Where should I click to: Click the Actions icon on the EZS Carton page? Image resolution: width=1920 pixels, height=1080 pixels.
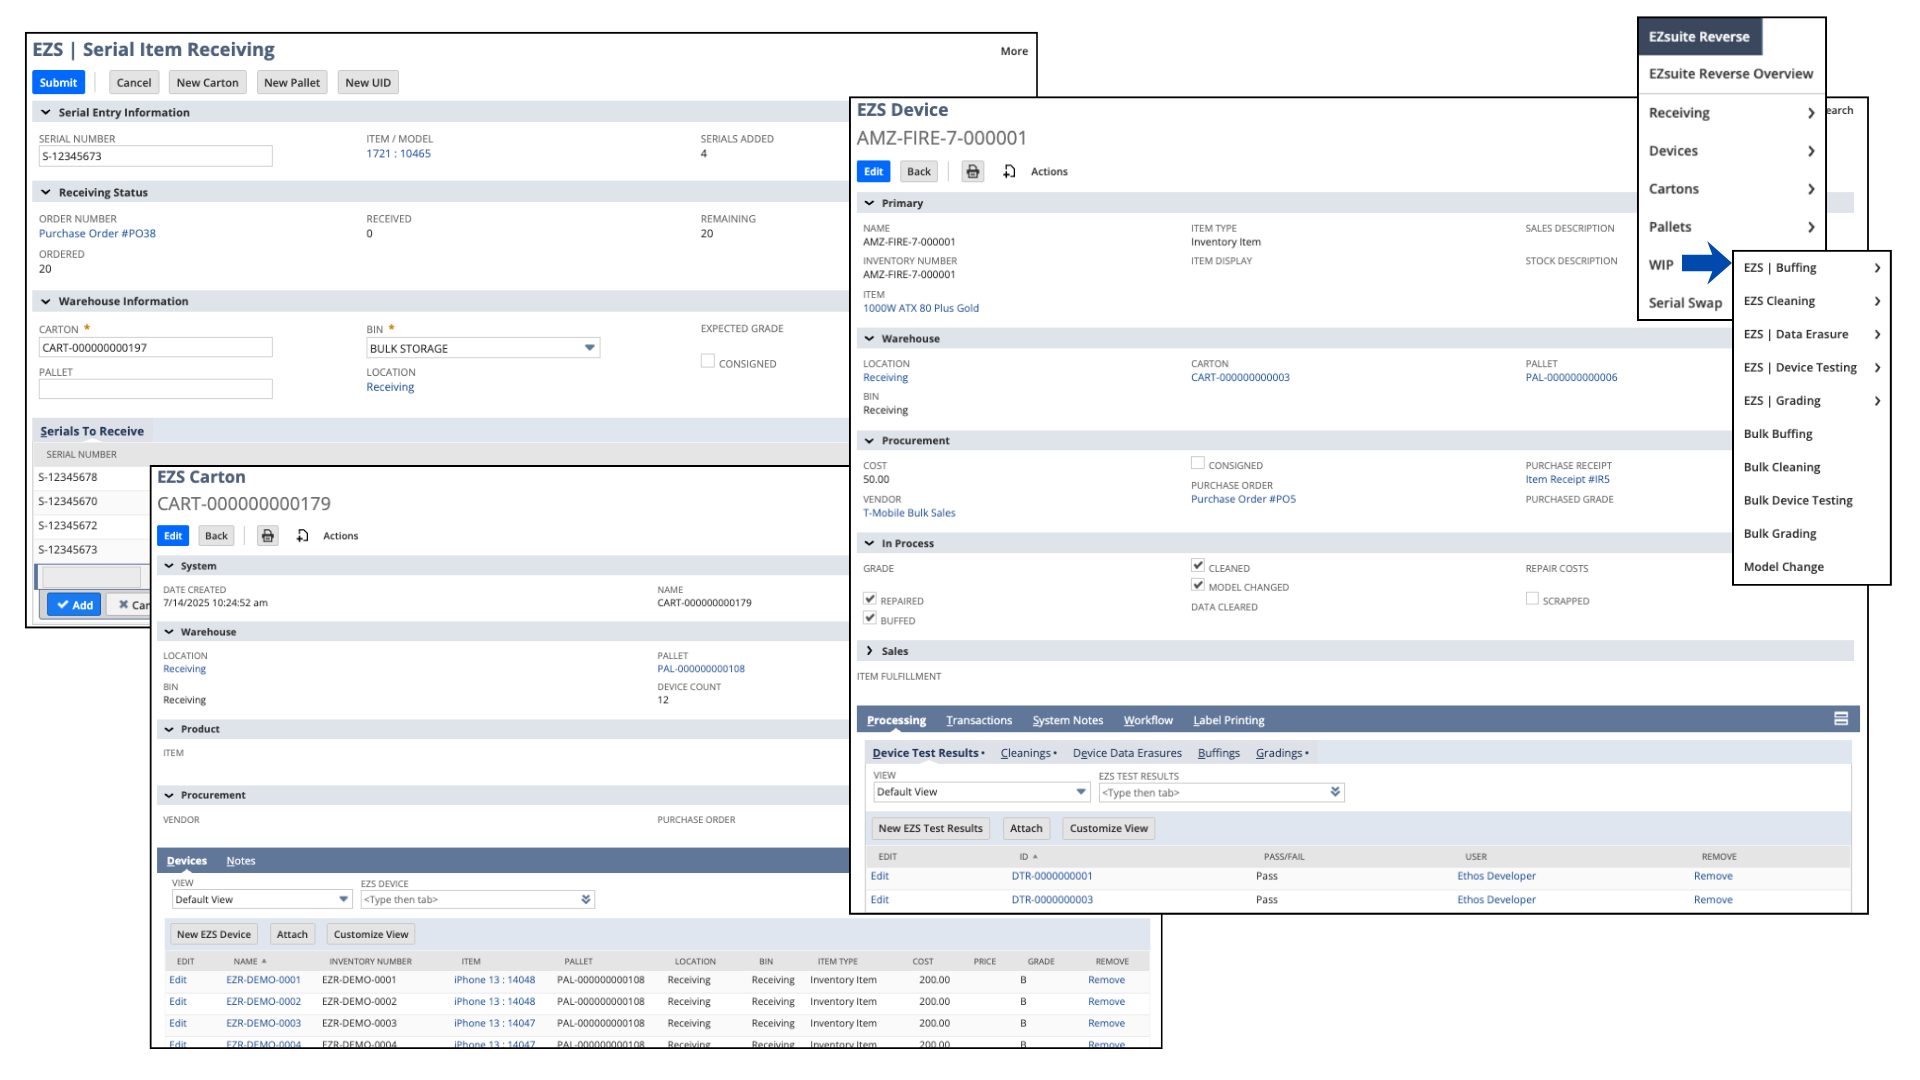(302, 536)
